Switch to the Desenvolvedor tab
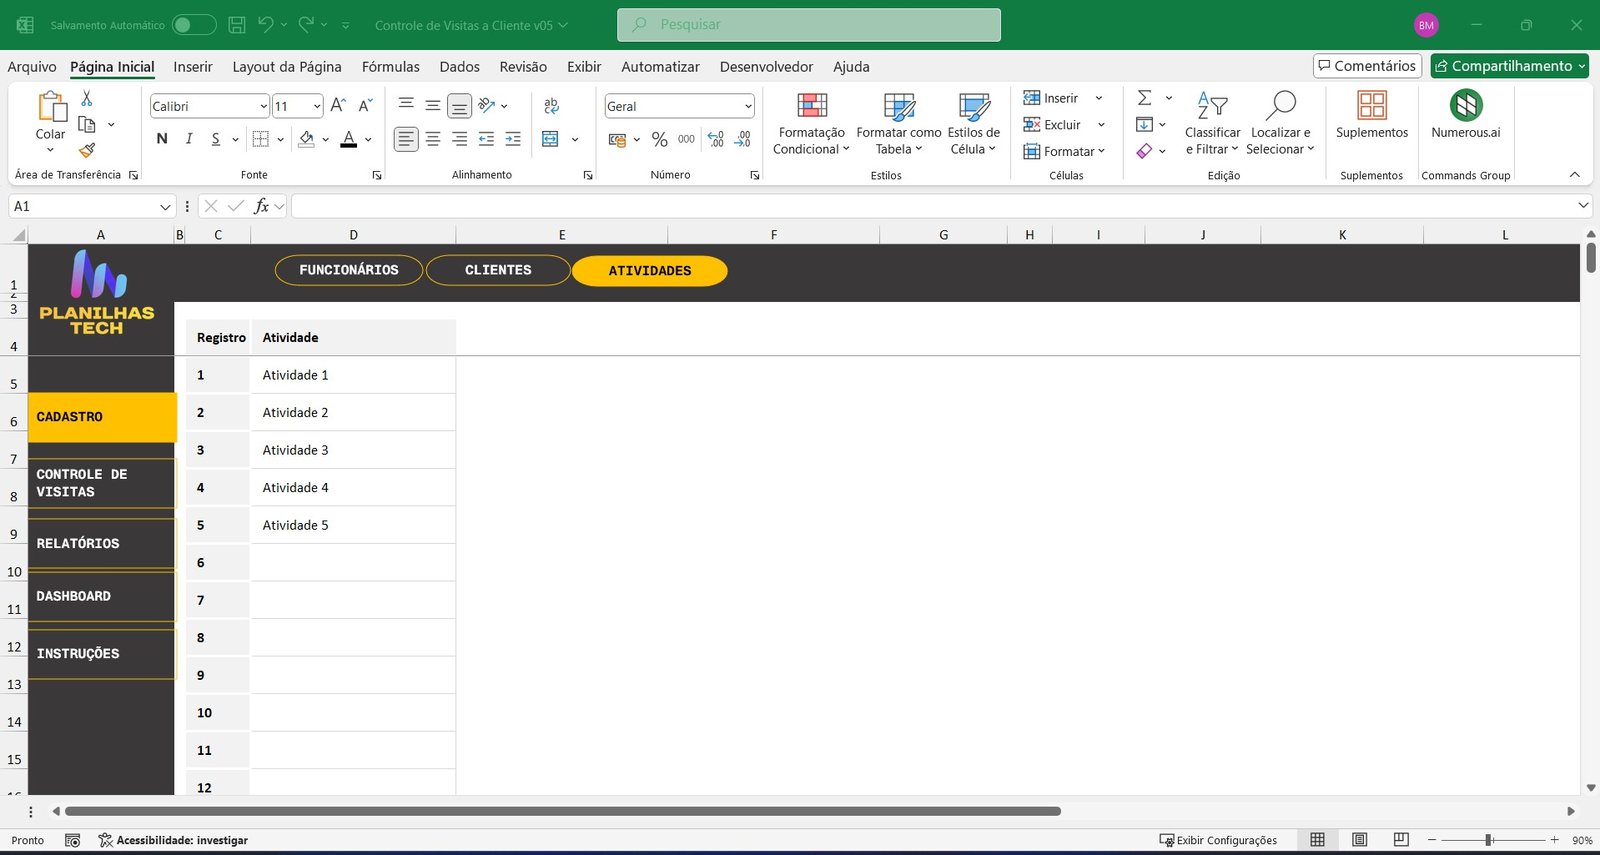1600x855 pixels. 767,67
